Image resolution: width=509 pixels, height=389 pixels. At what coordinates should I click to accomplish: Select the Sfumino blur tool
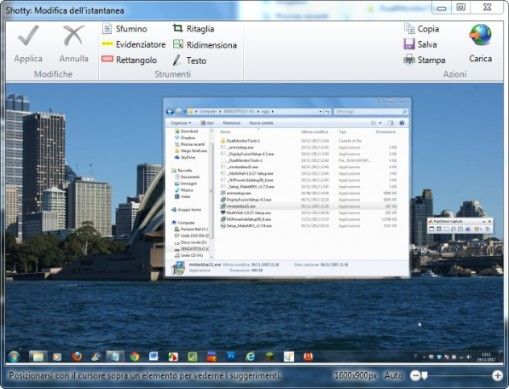(125, 29)
